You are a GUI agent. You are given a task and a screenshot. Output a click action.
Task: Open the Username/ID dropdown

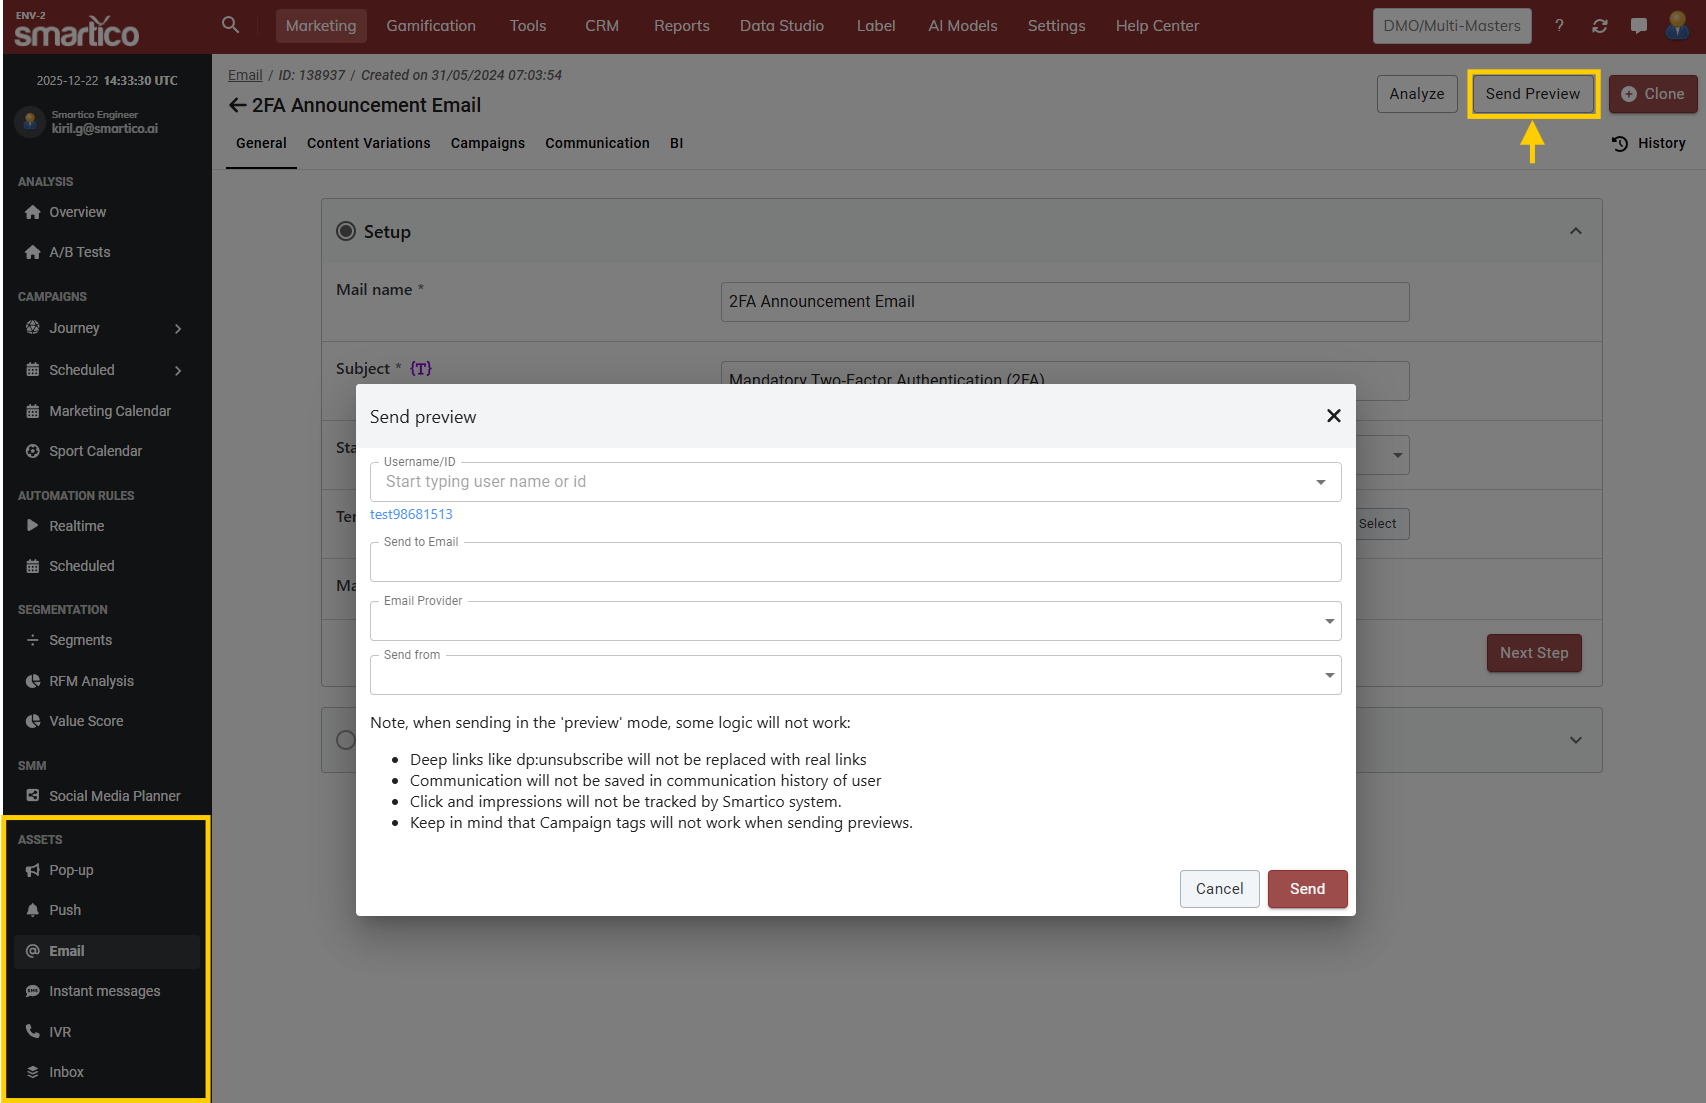coord(1320,482)
